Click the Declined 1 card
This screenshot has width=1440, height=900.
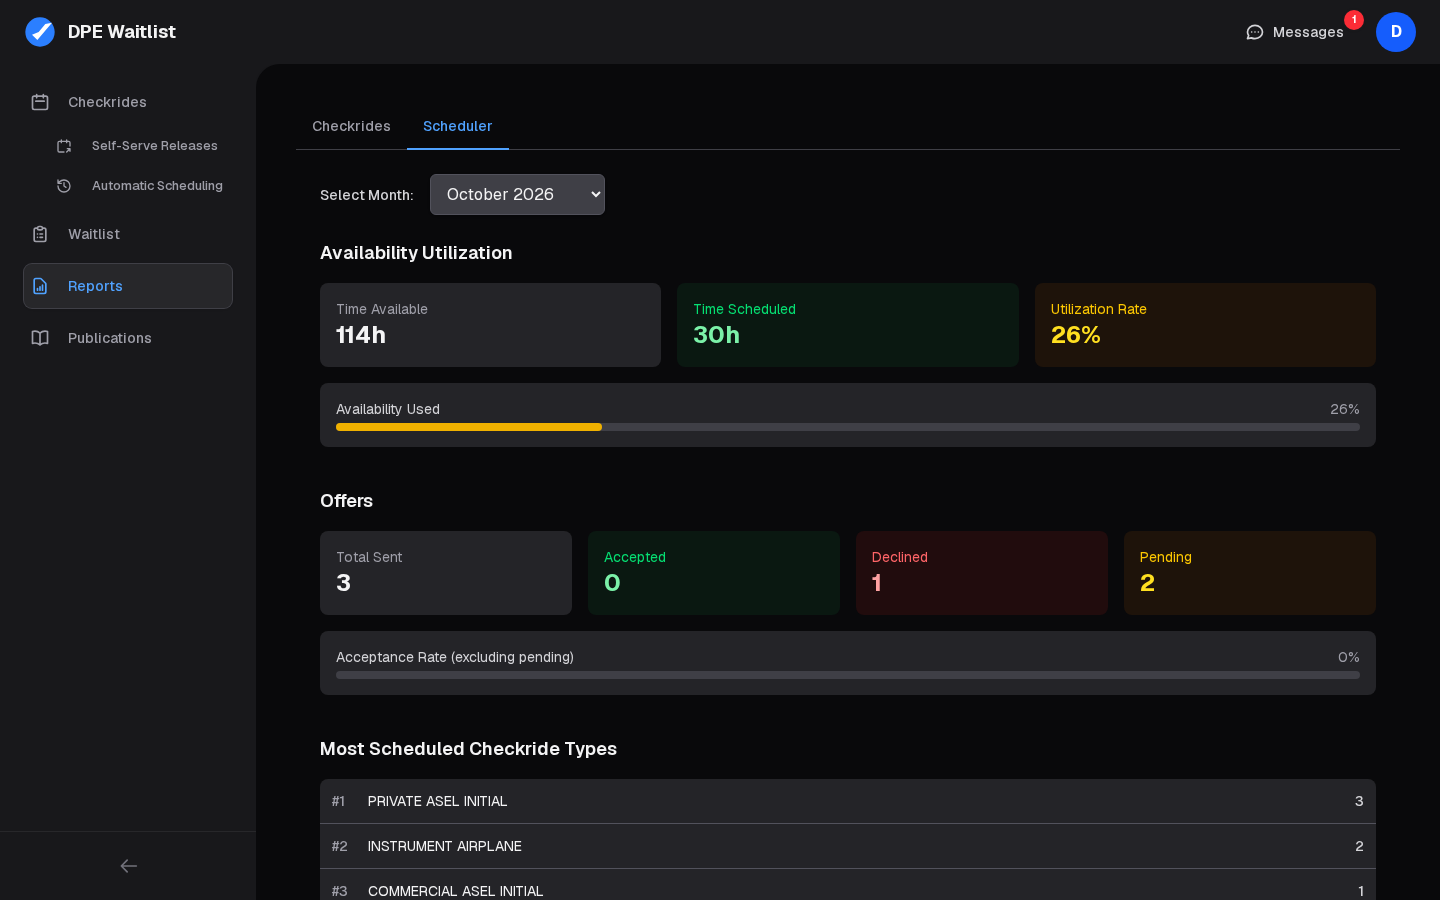(x=982, y=573)
